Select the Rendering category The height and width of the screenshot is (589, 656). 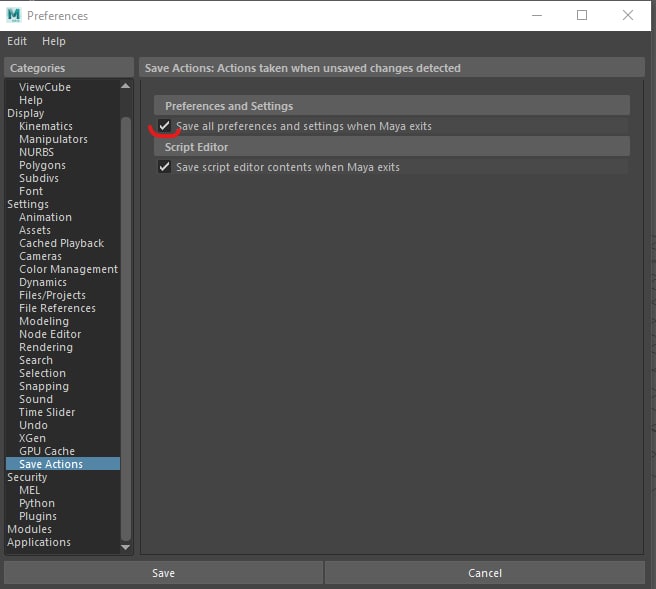coord(46,347)
